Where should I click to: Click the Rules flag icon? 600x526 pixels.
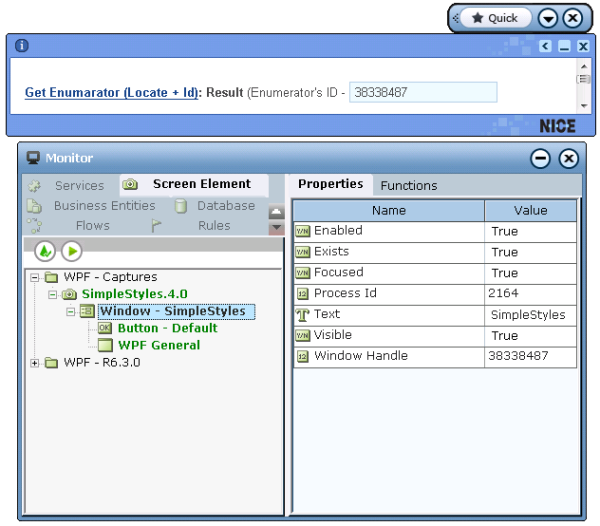pos(156,225)
